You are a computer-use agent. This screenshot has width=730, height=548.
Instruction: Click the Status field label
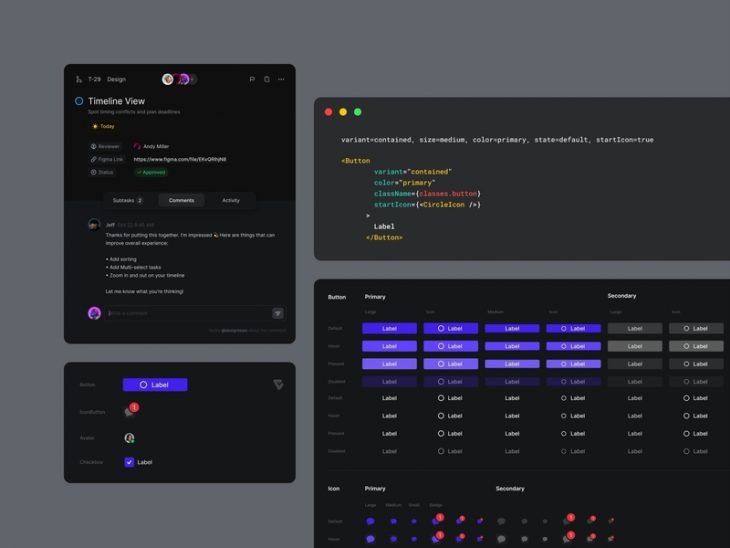[x=101, y=172]
